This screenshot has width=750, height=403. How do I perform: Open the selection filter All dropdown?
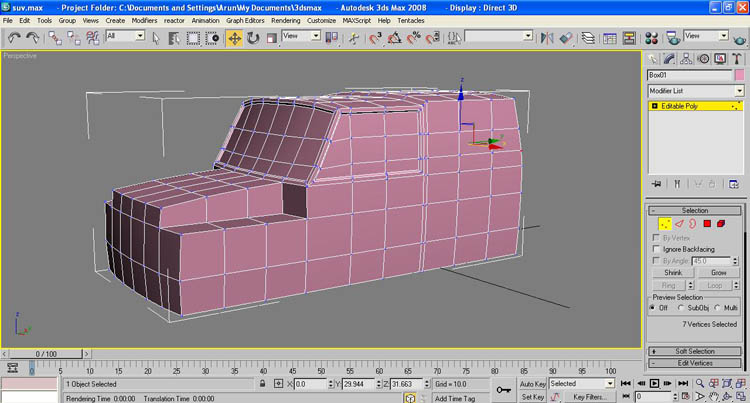pyautogui.click(x=125, y=36)
